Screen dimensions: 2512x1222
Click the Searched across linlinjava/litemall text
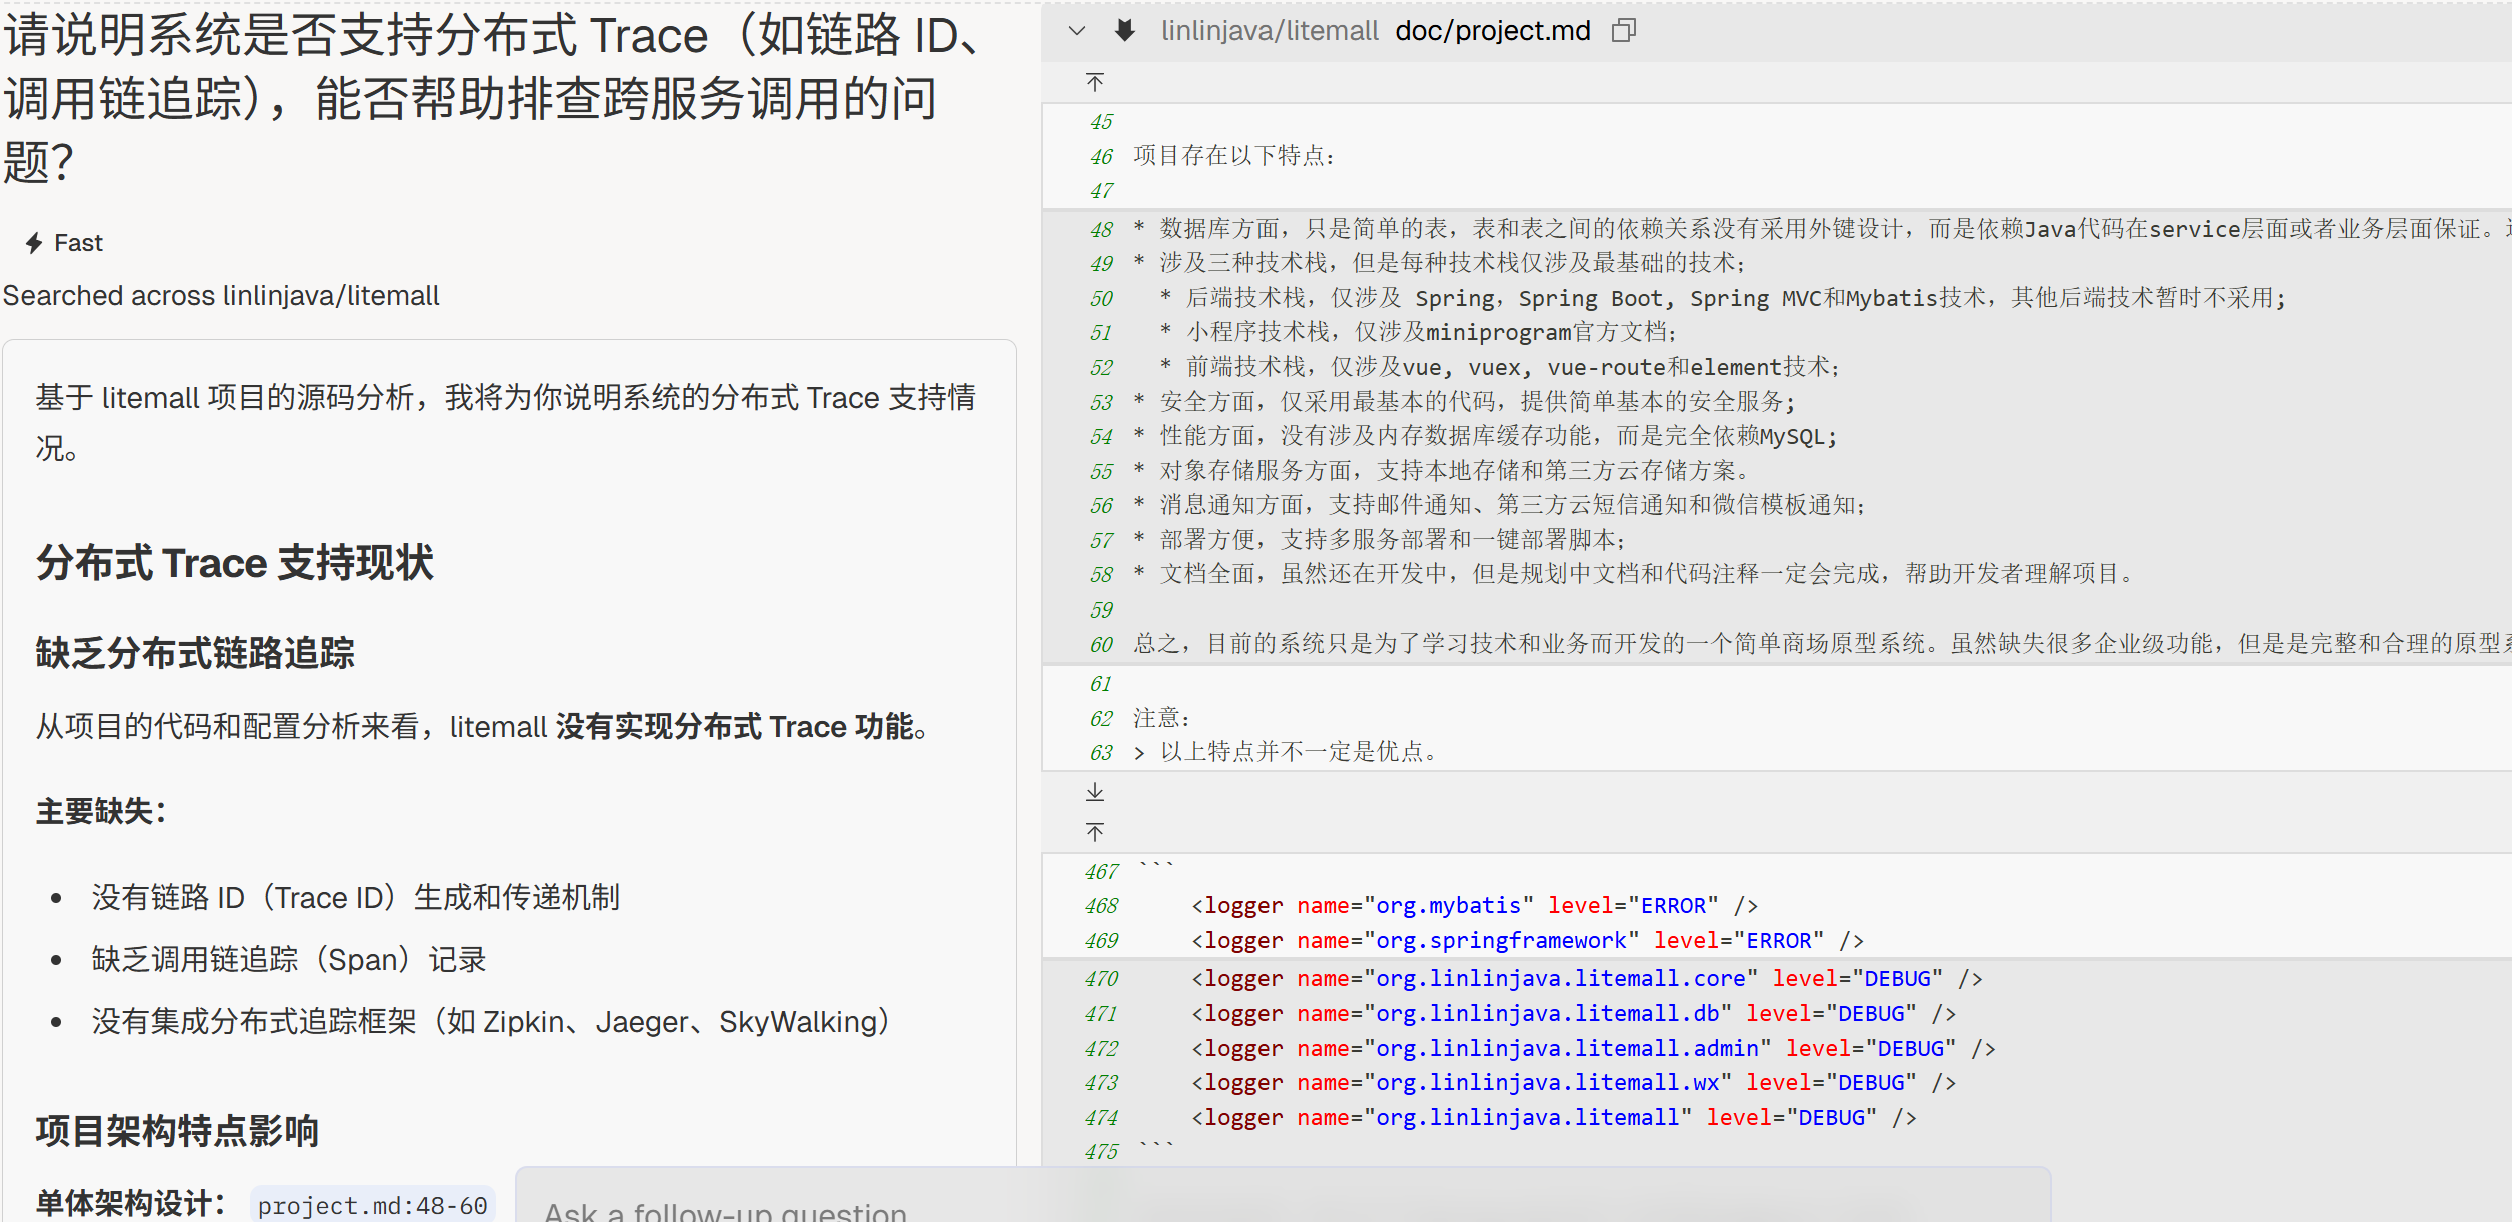[x=221, y=296]
